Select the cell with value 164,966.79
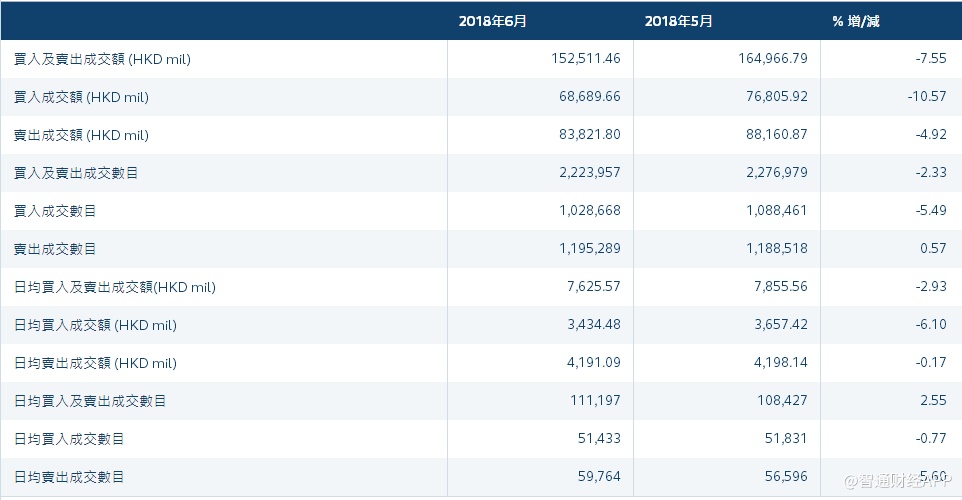962x500 pixels. click(771, 59)
